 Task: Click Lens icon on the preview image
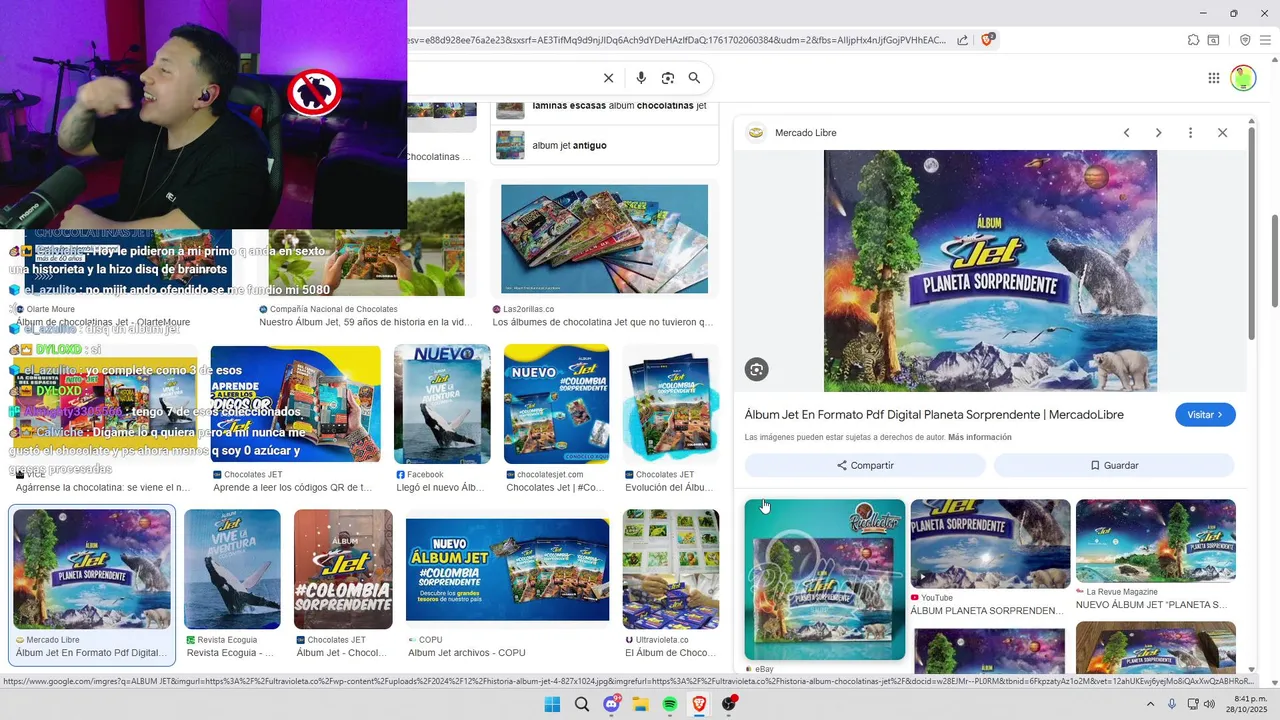756,370
